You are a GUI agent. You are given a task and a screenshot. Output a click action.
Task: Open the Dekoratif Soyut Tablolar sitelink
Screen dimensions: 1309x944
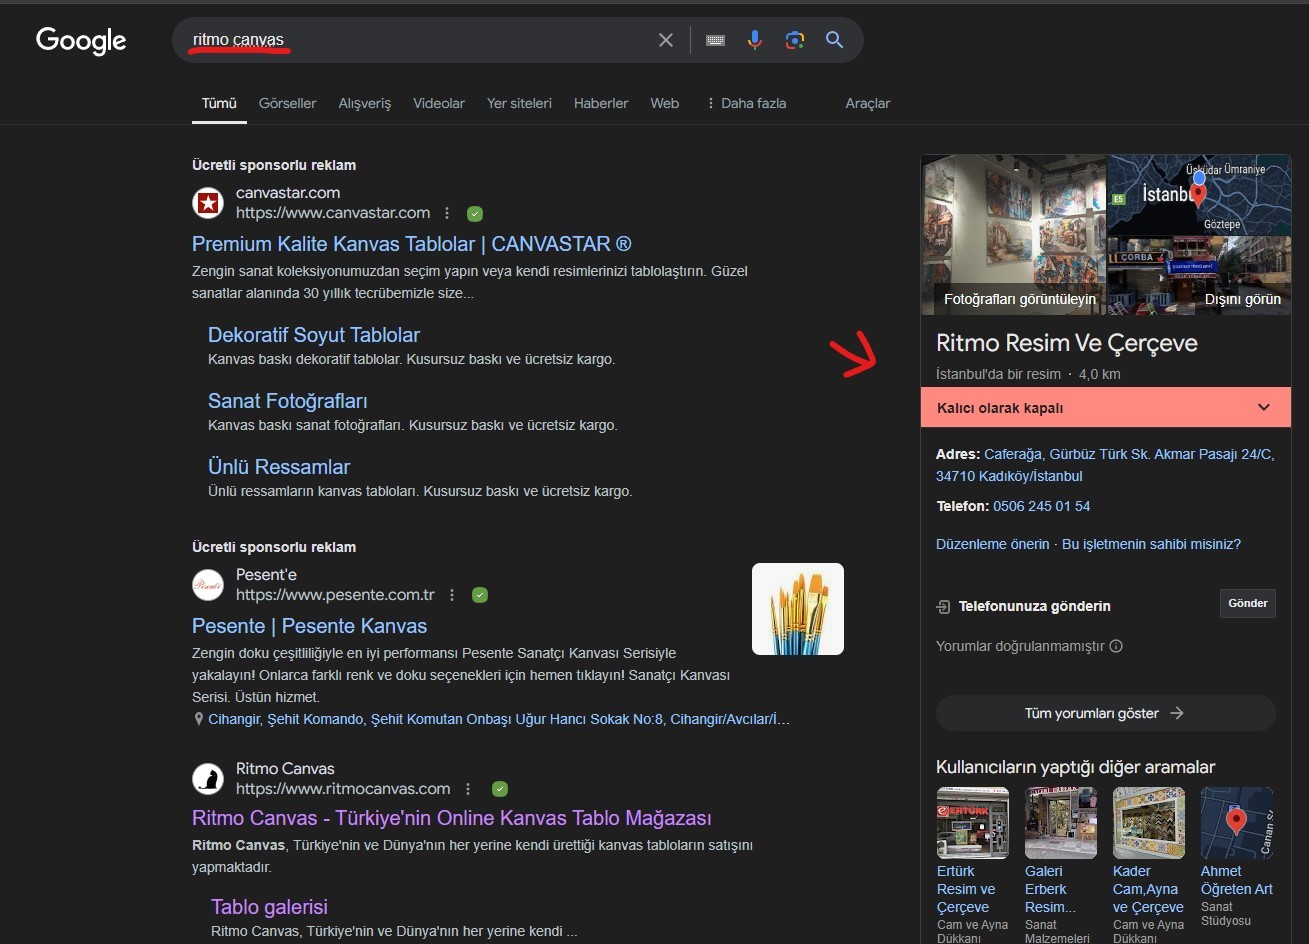(x=314, y=335)
